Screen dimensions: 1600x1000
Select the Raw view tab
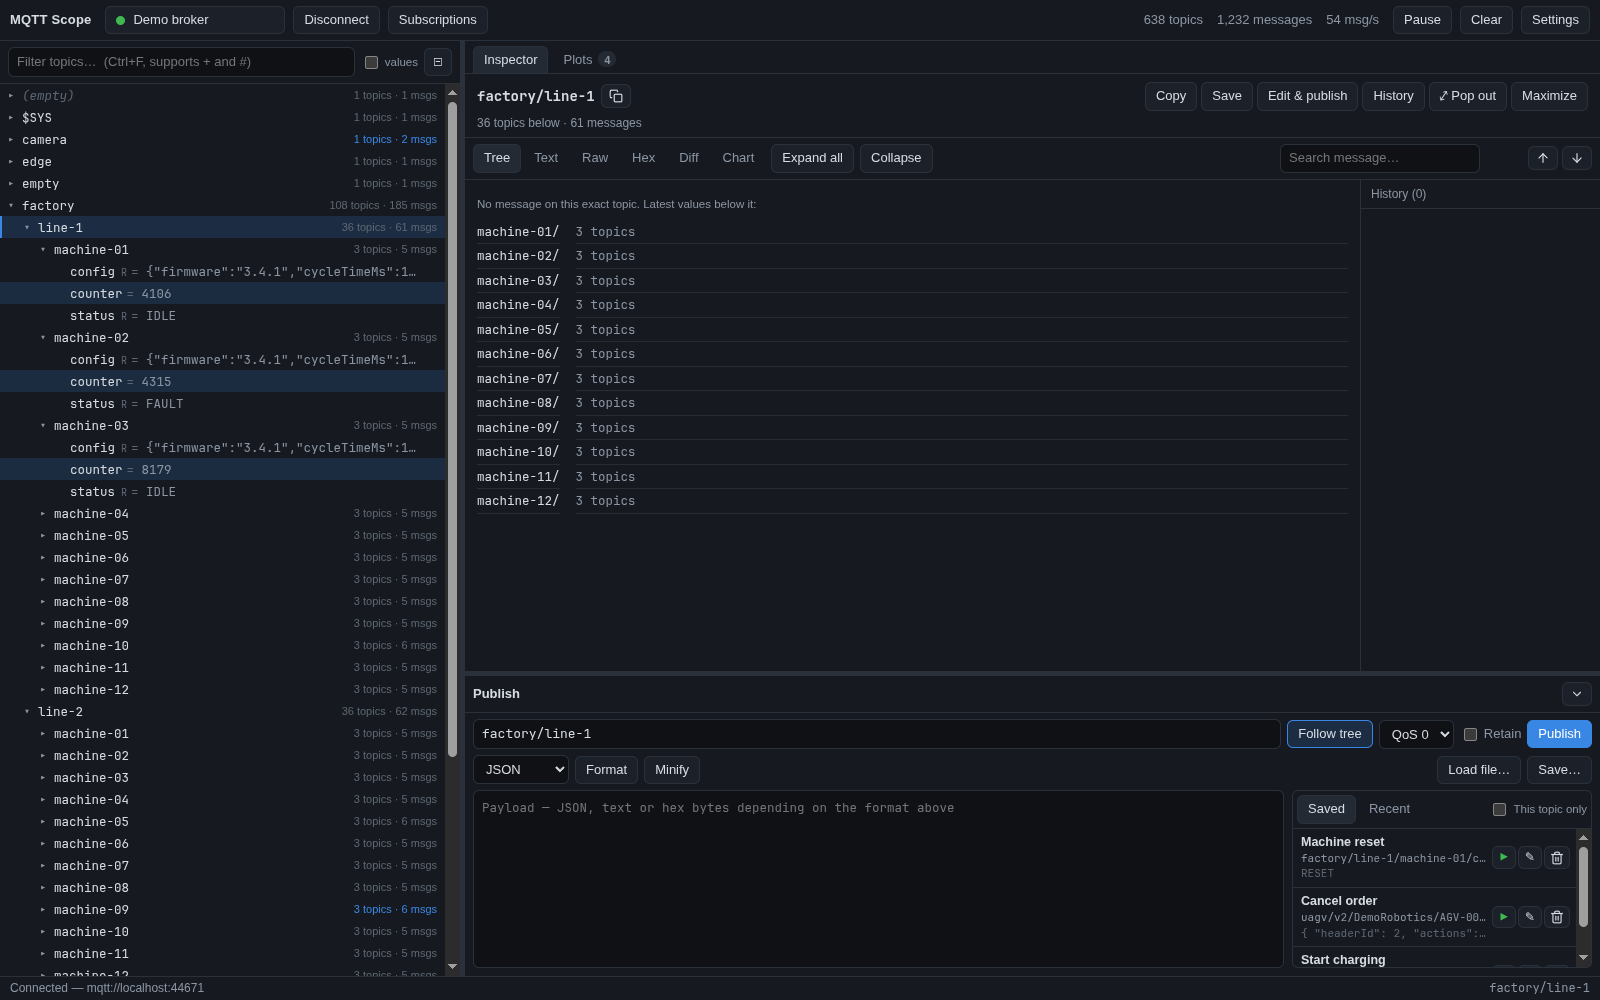click(595, 158)
